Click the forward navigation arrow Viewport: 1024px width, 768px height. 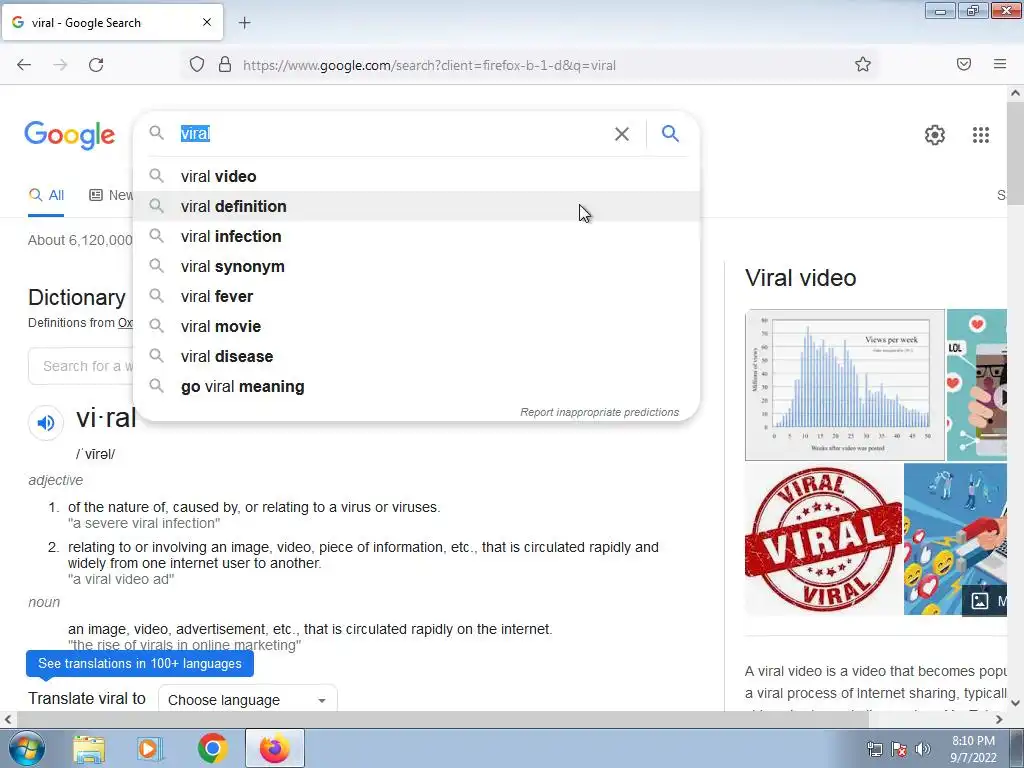coord(60,65)
